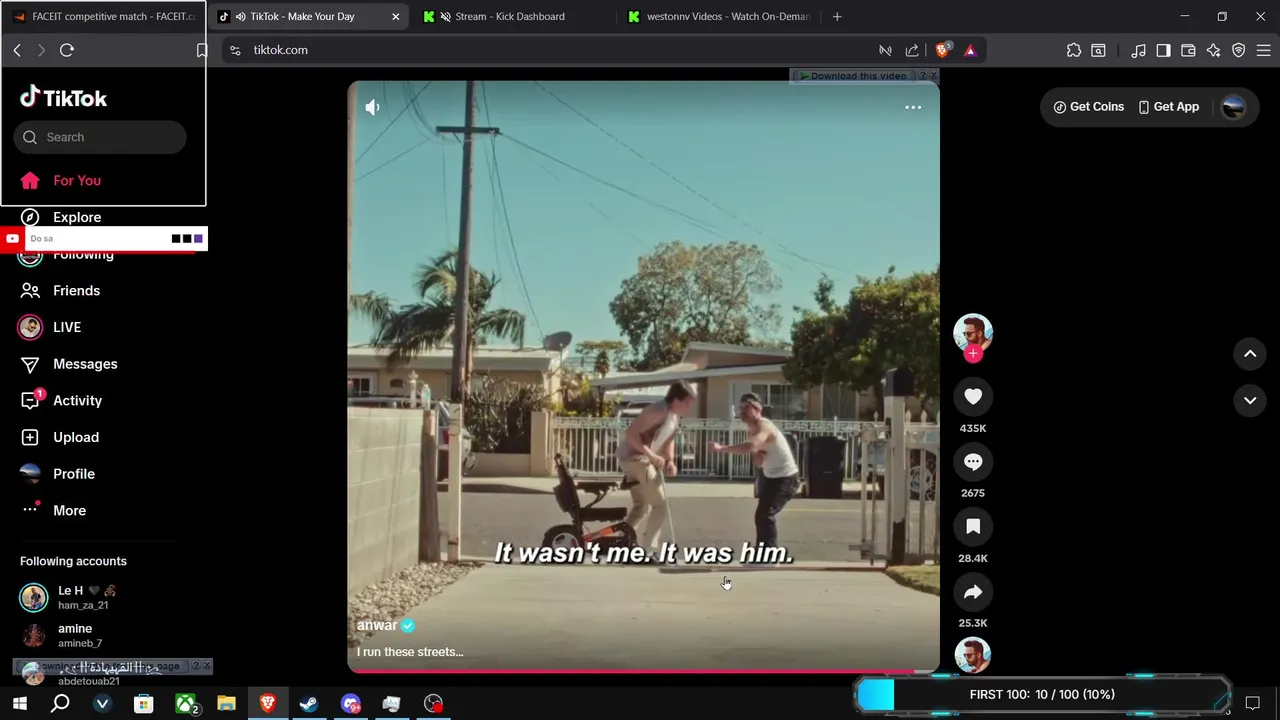The image size is (1280, 720).
Task: Open the anwar creator name link
Action: [377, 625]
